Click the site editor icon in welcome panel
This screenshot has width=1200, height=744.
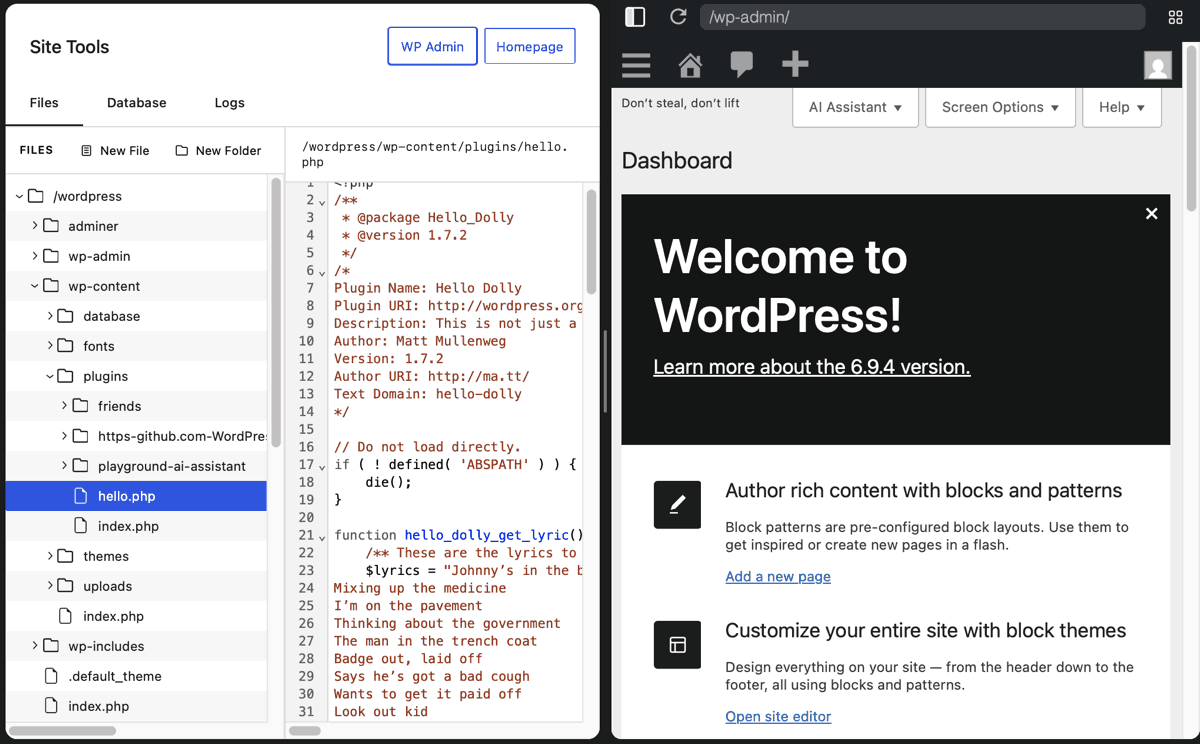point(677,645)
